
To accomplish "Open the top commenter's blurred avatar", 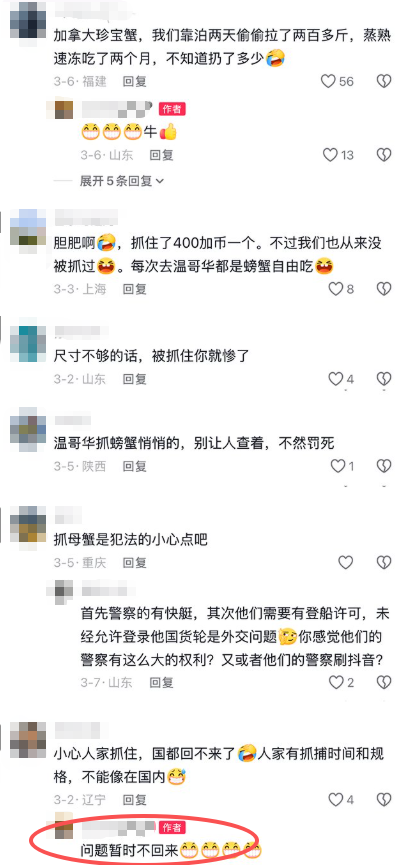I will (28, 19).
